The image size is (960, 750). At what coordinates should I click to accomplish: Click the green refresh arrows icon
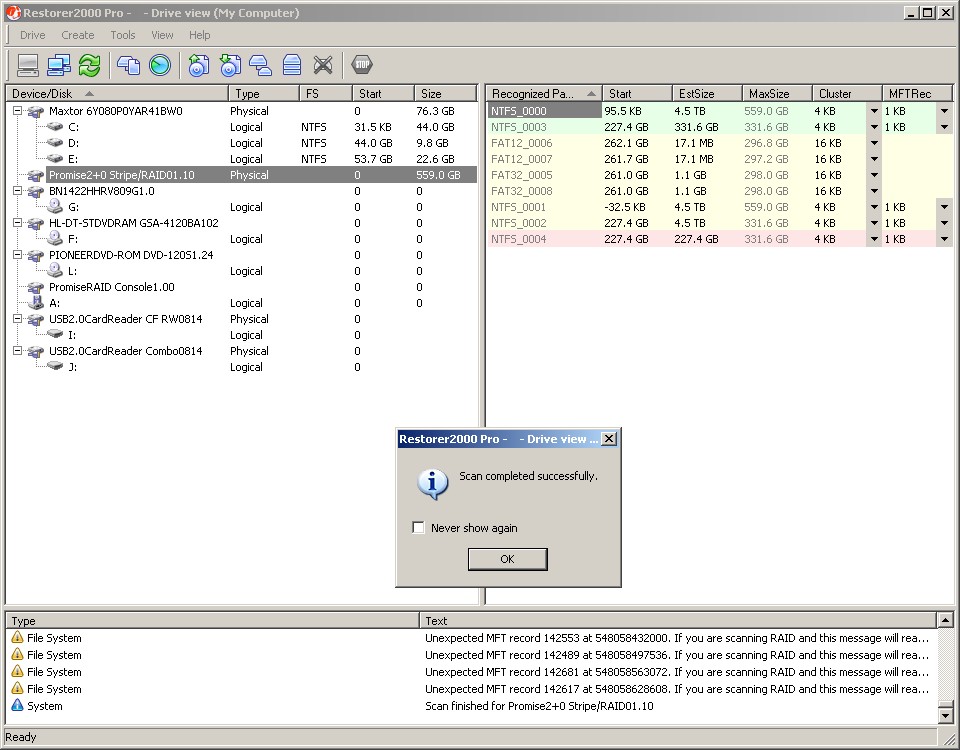click(89, 65)
